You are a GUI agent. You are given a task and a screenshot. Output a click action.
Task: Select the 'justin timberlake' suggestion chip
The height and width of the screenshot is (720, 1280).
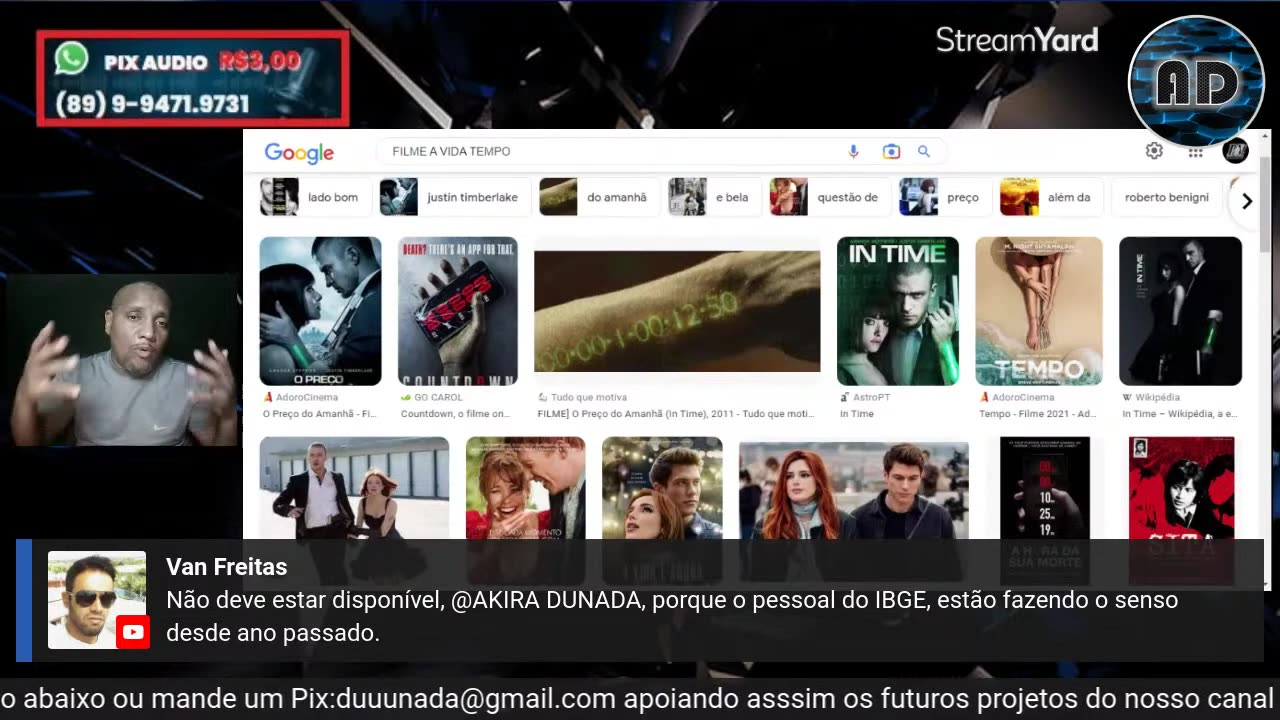pos(454,197)
